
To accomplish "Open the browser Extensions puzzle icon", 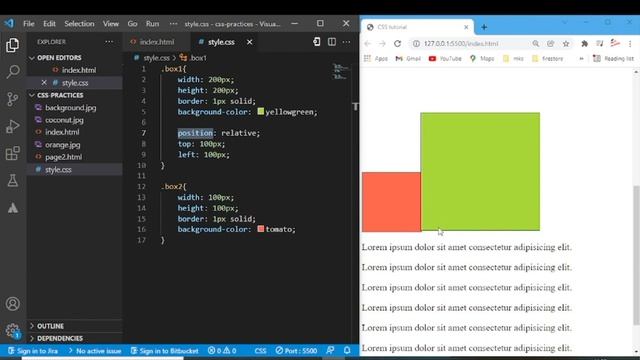I will (584, 44).
